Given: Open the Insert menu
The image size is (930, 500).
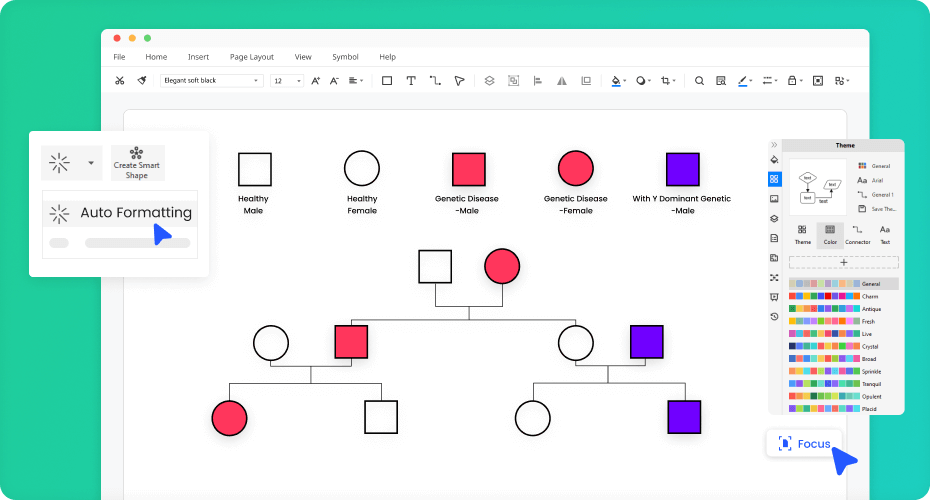Looking at the screenshot, I should (198, 57).
